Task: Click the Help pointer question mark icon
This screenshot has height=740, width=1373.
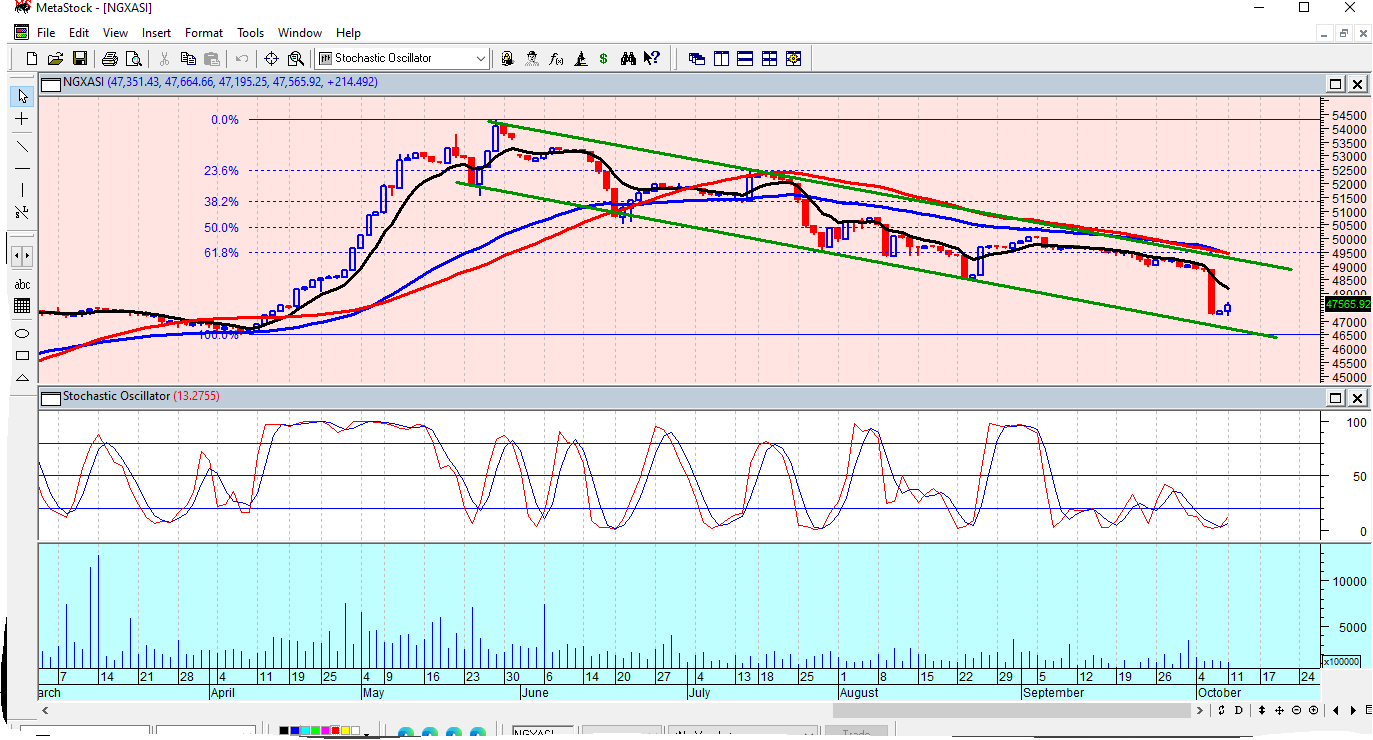Action: pos(651,59)
